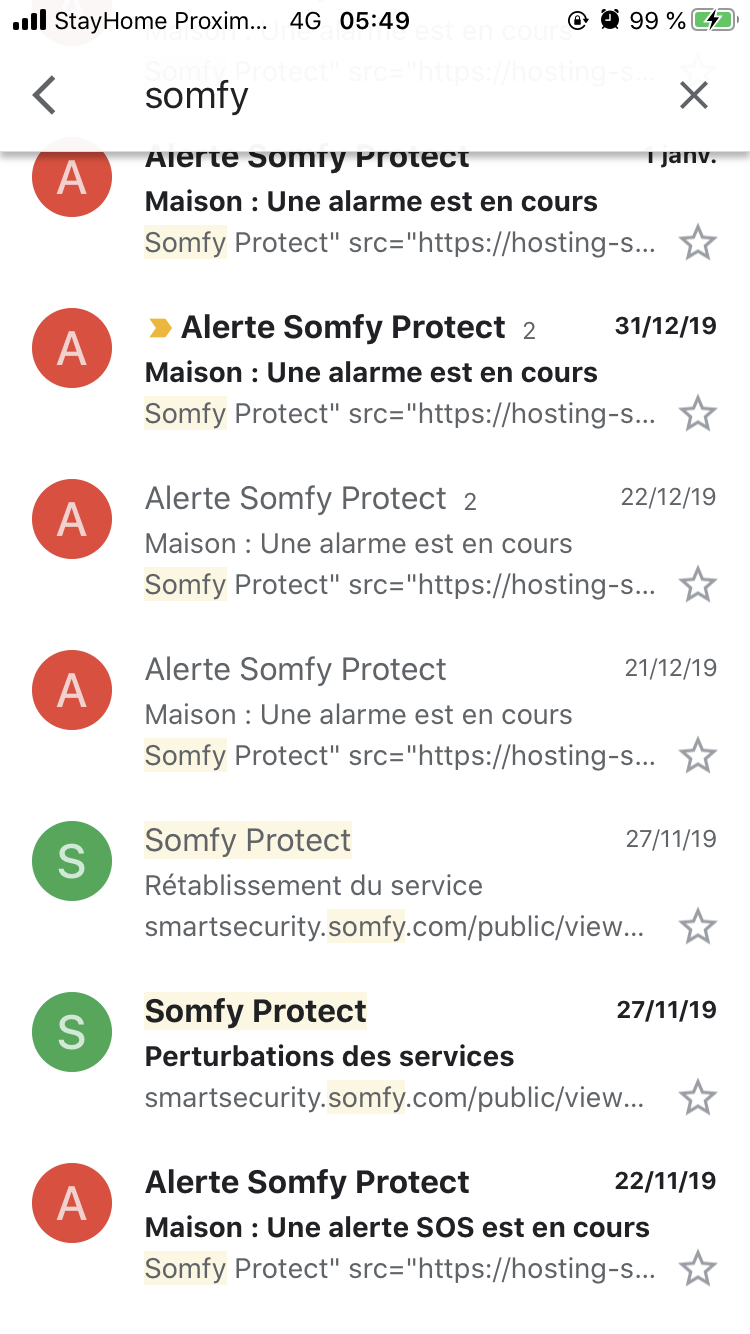Select green S avatar for Perturbations email
This screenshot has height=1334, width=750.
coord(72,1032)
